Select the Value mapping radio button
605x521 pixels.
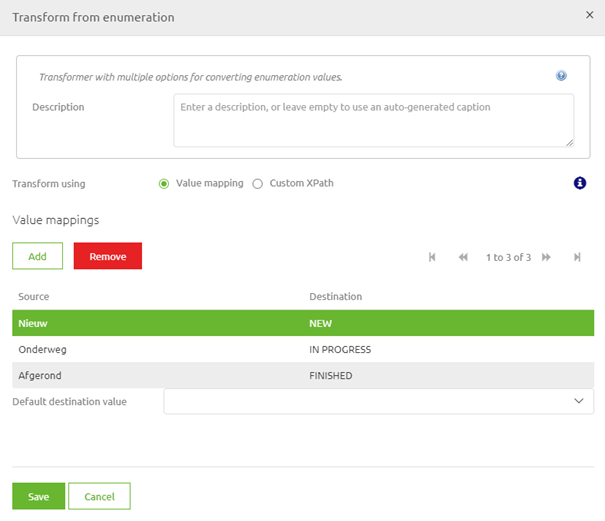164,184
